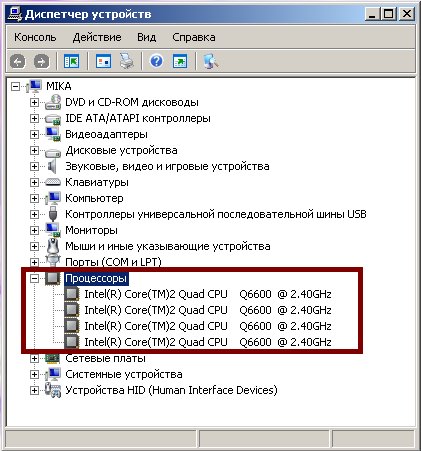421x451 pixels.
Task: Toggle the console tree pane icon
Action: [x=71, y=61]
